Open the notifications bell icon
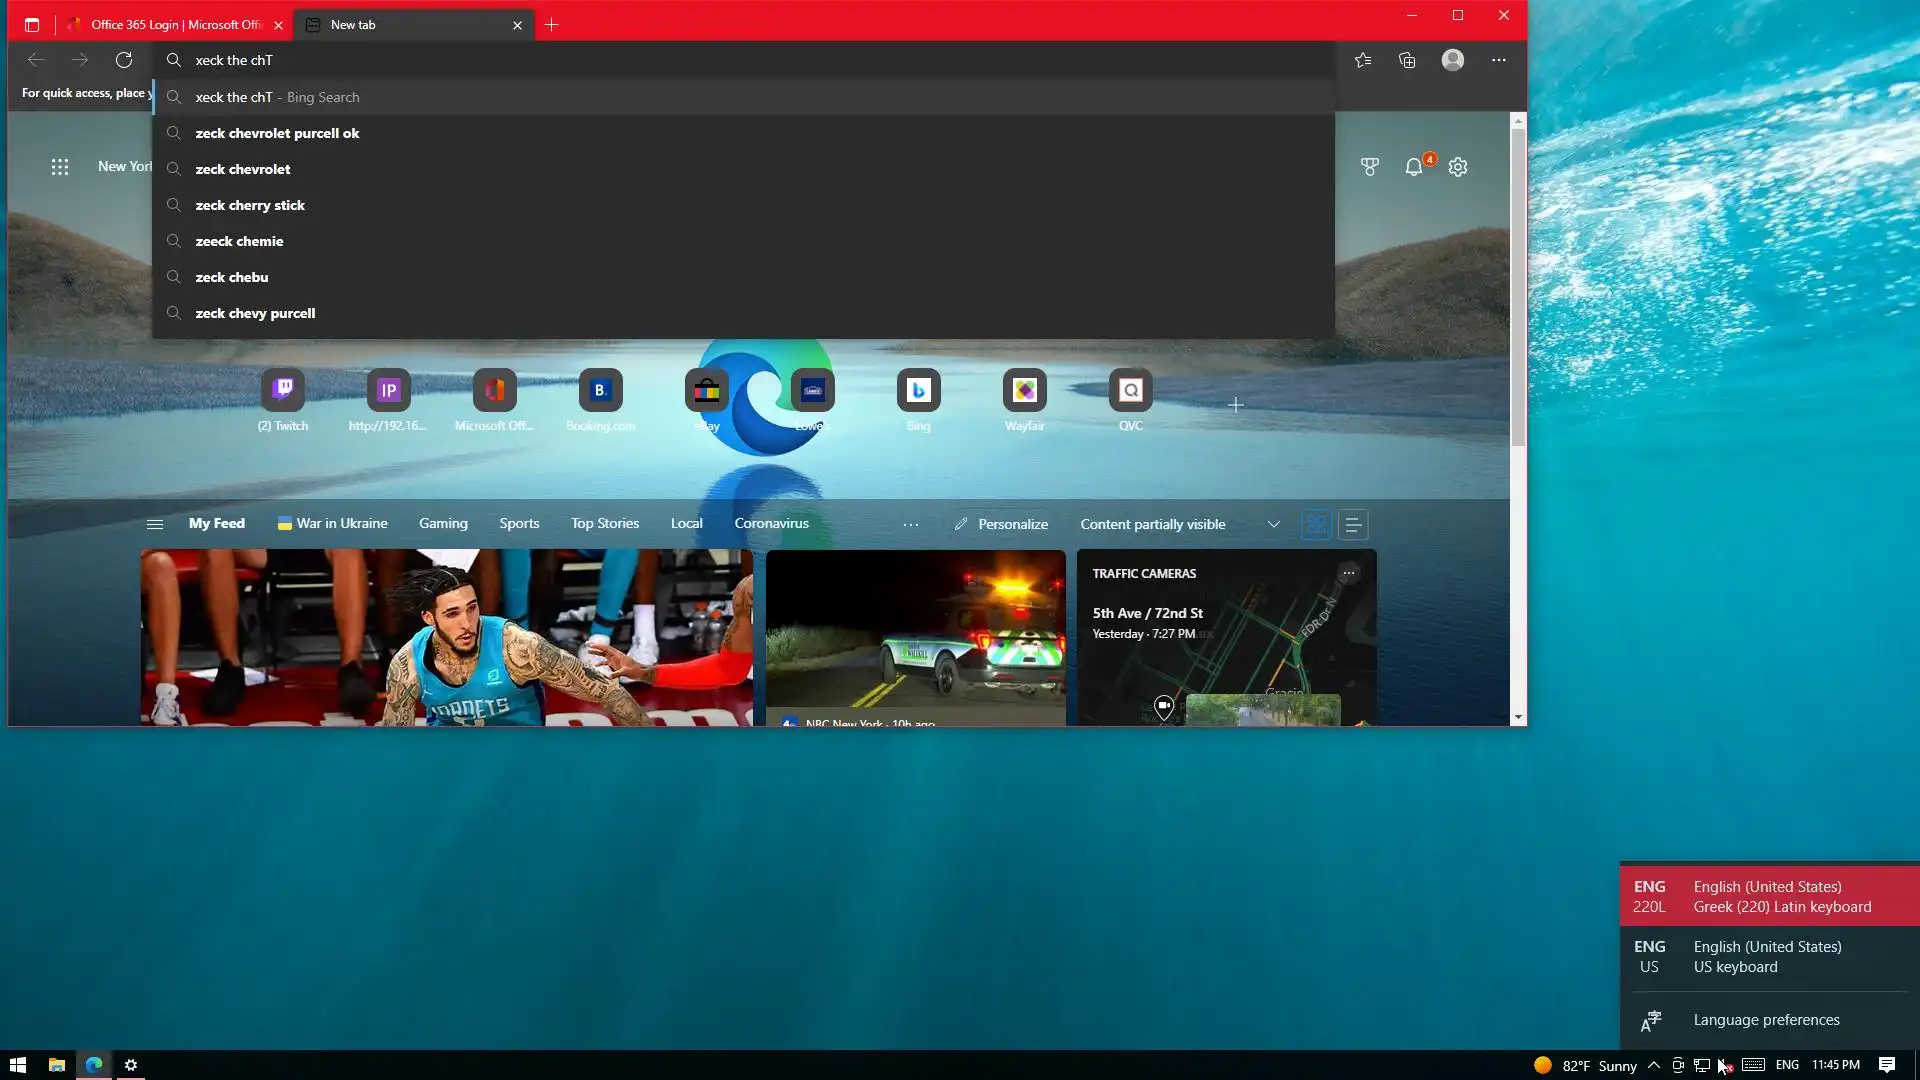The image size is (1920, 1080). click(1413, 167)
